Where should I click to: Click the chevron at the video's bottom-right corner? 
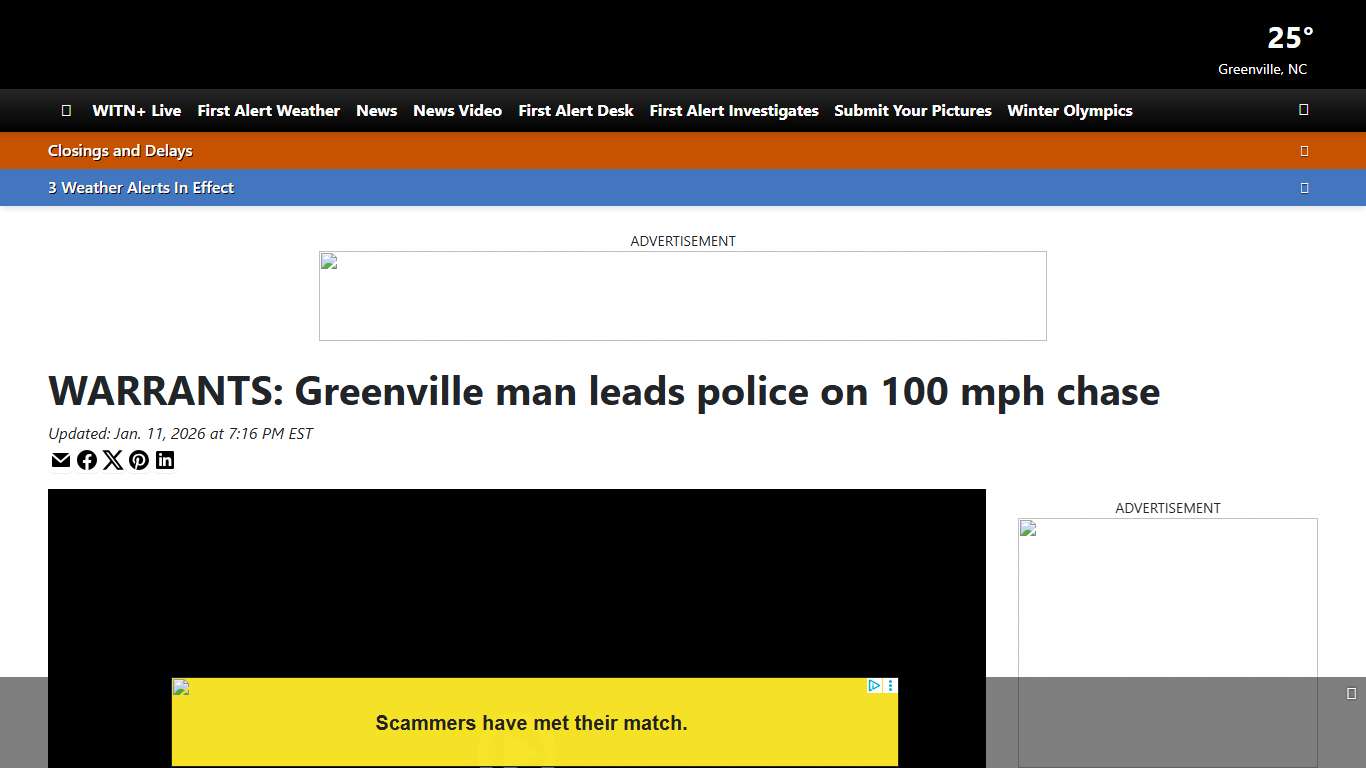coord(1352,691)
